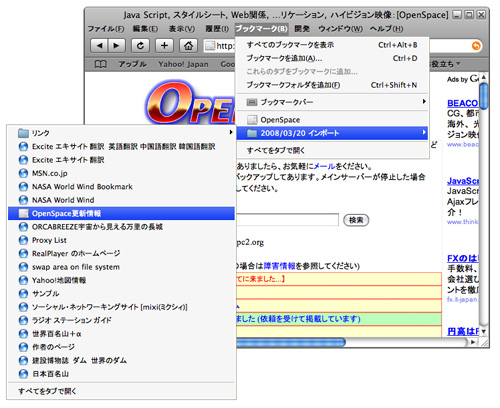Click the アップル bookmarks bar link

tap(133, 64)
